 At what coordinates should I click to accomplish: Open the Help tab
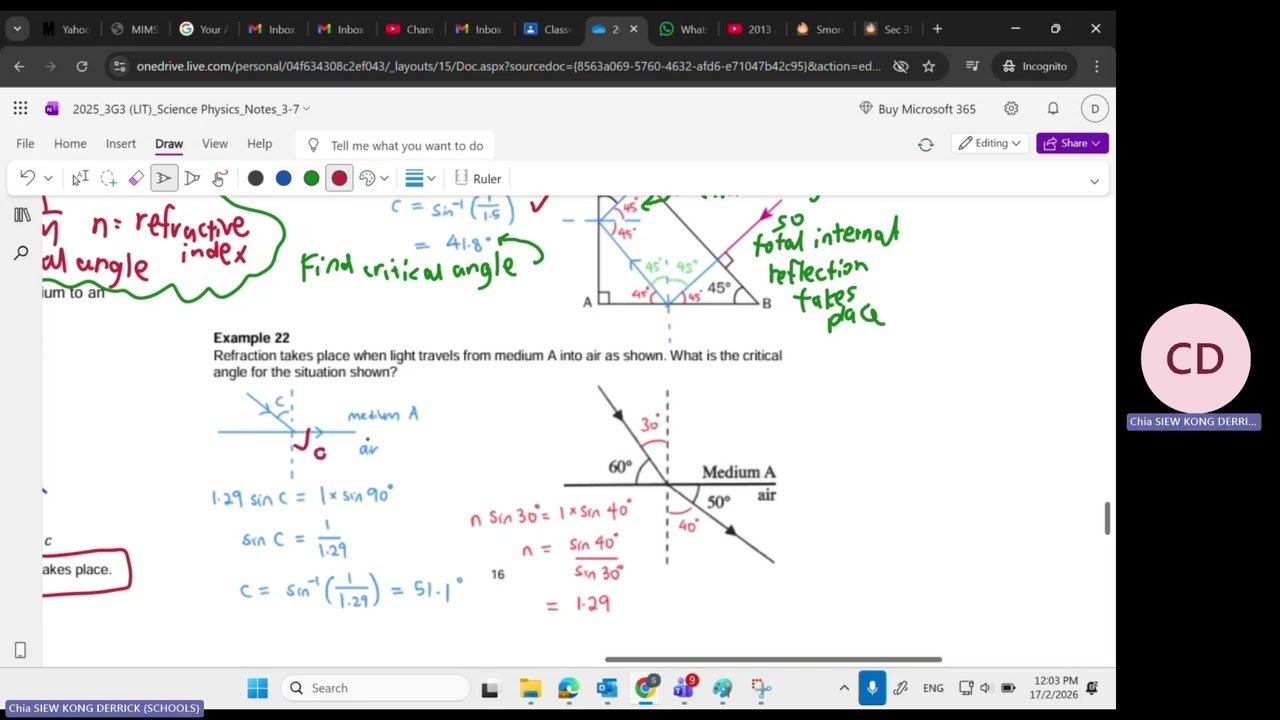tap(259, 143)
